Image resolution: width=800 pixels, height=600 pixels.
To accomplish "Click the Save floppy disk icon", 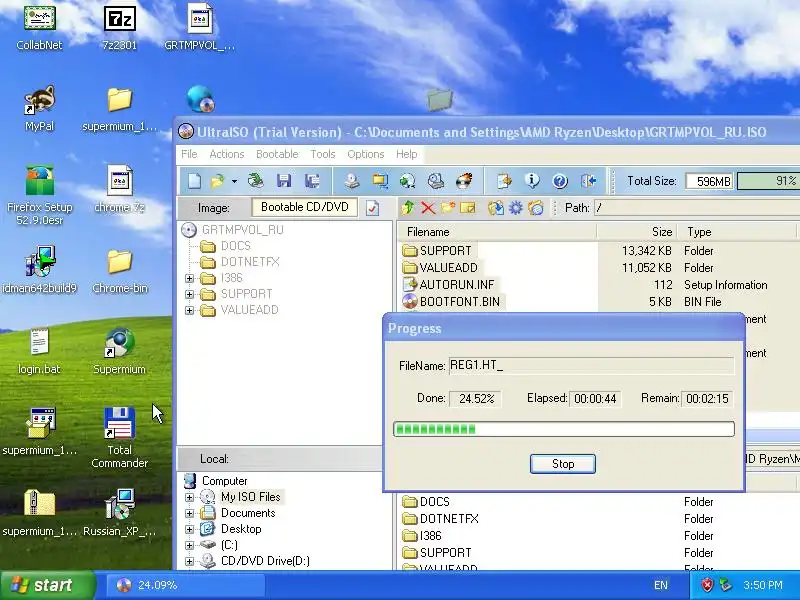I will (x=284, y=181).
